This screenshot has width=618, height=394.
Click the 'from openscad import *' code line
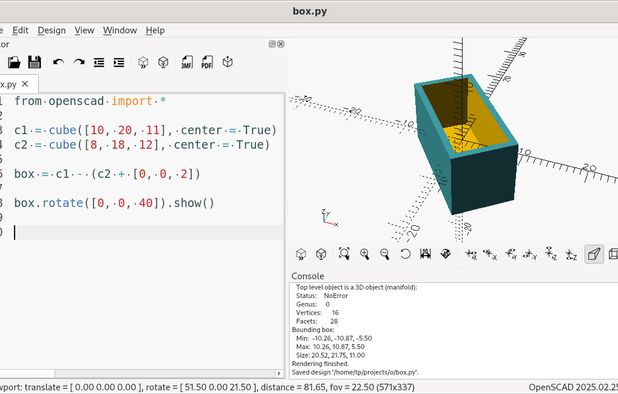coord(90,101)
